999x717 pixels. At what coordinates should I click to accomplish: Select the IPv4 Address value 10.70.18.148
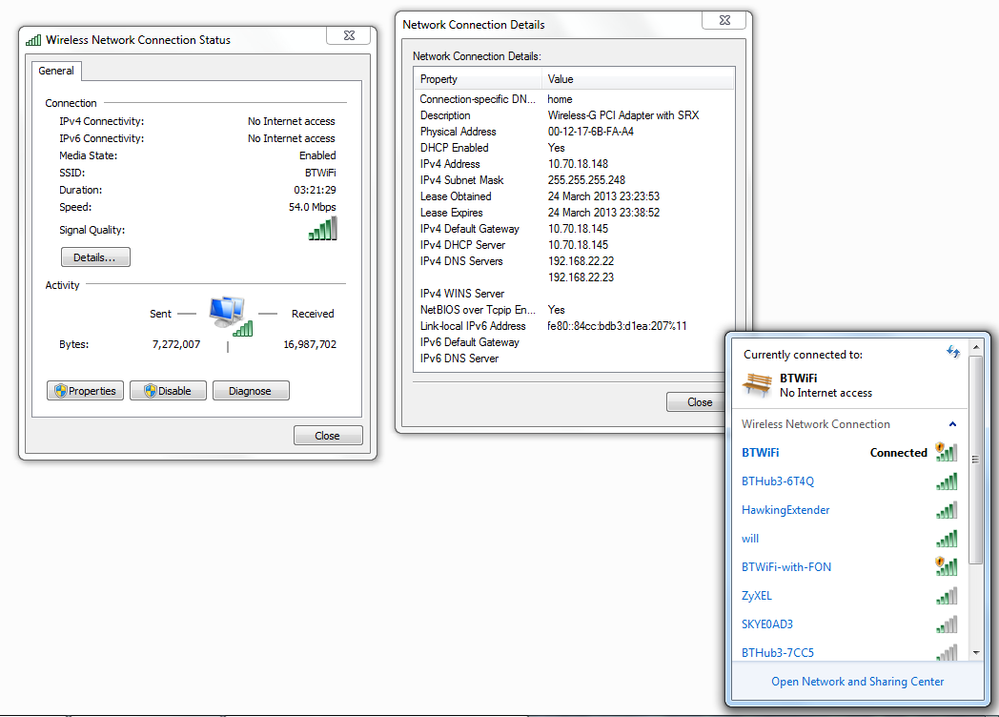pos(578,164)
